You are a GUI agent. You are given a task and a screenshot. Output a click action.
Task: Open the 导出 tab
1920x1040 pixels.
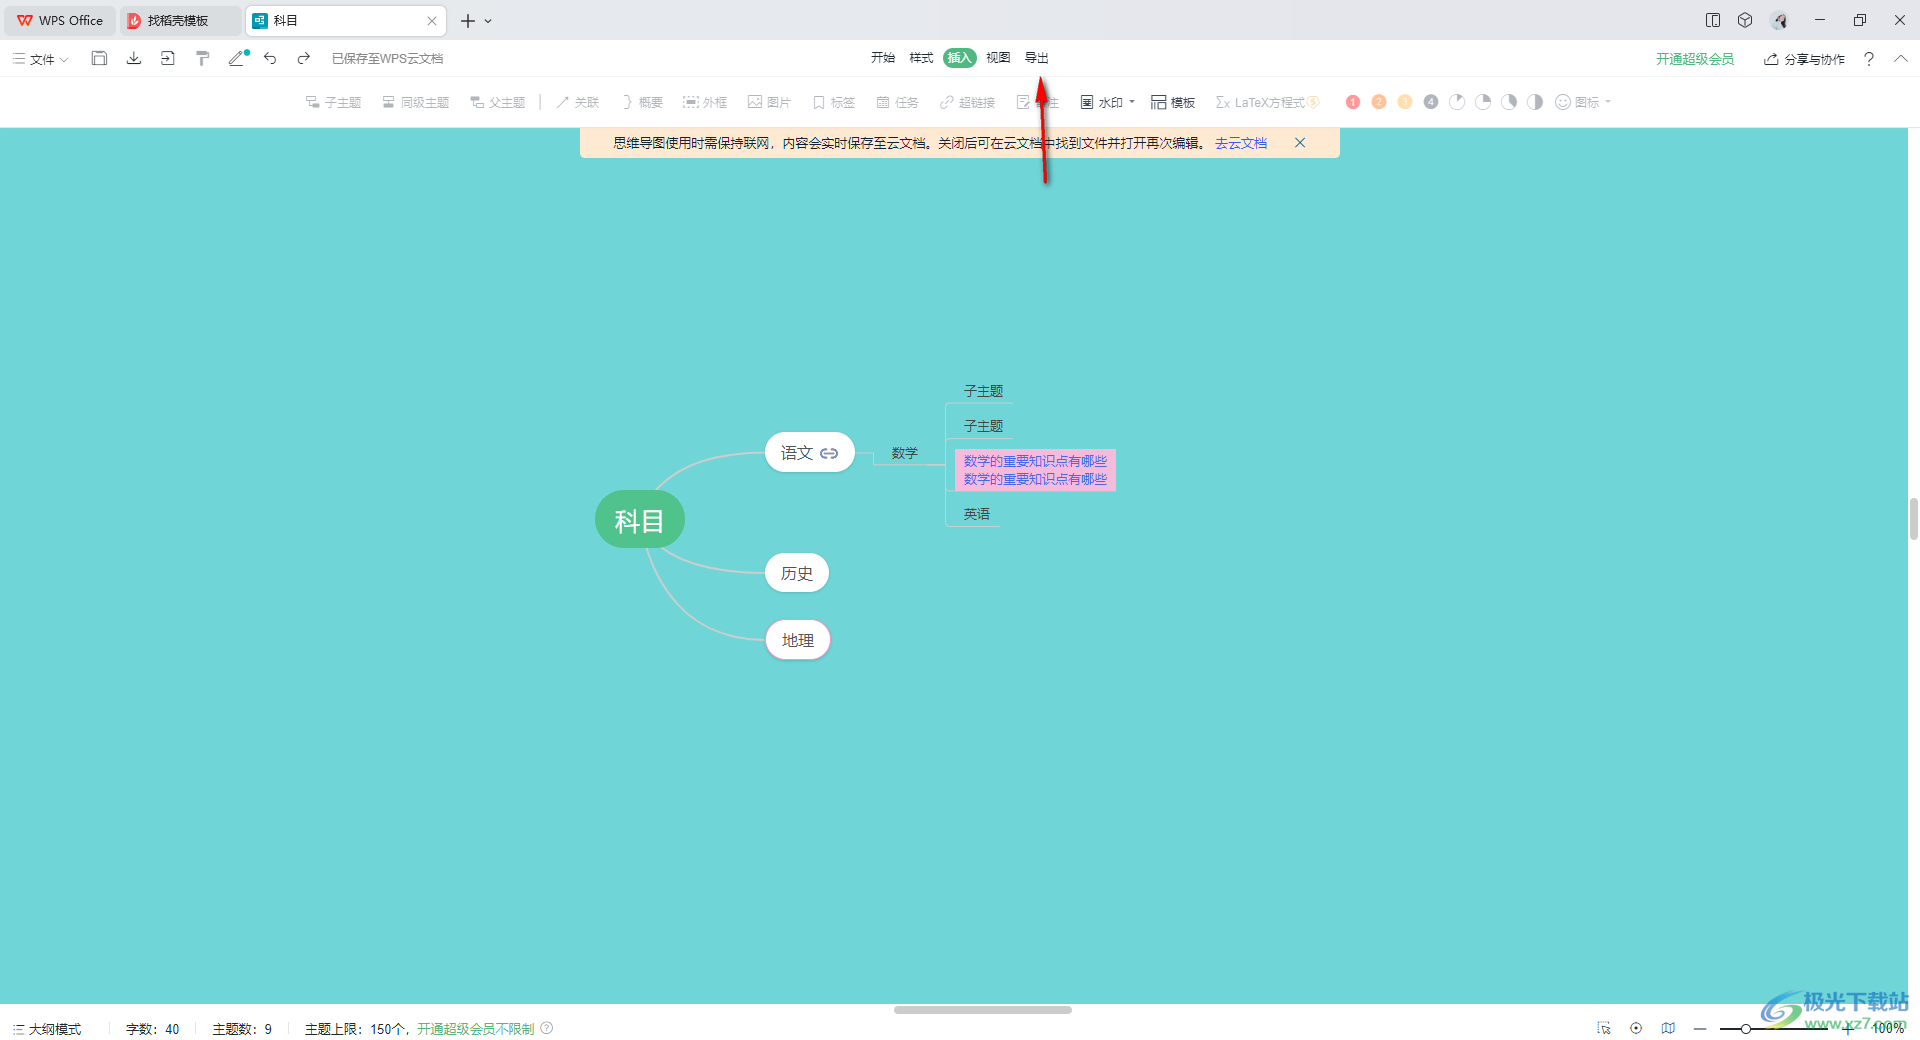coord(1037,58)
